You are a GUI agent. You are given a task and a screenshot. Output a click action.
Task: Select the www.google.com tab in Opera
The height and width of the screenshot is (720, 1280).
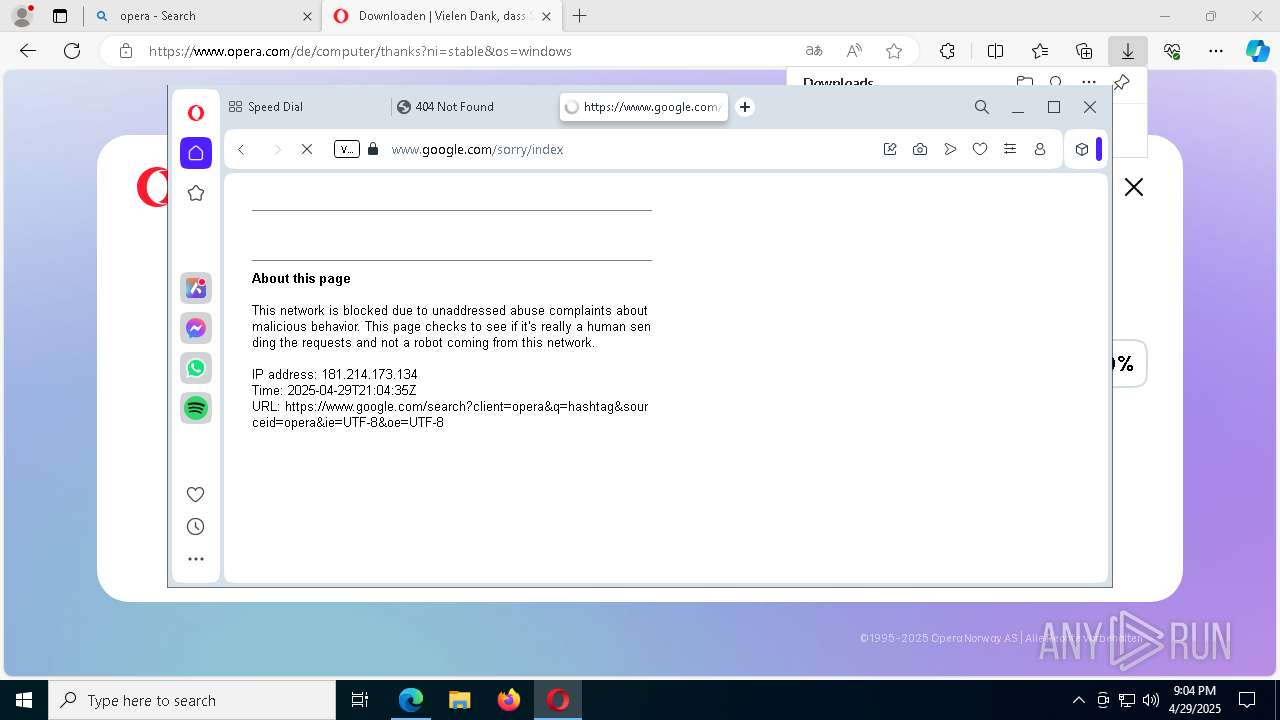click(644, 107)
